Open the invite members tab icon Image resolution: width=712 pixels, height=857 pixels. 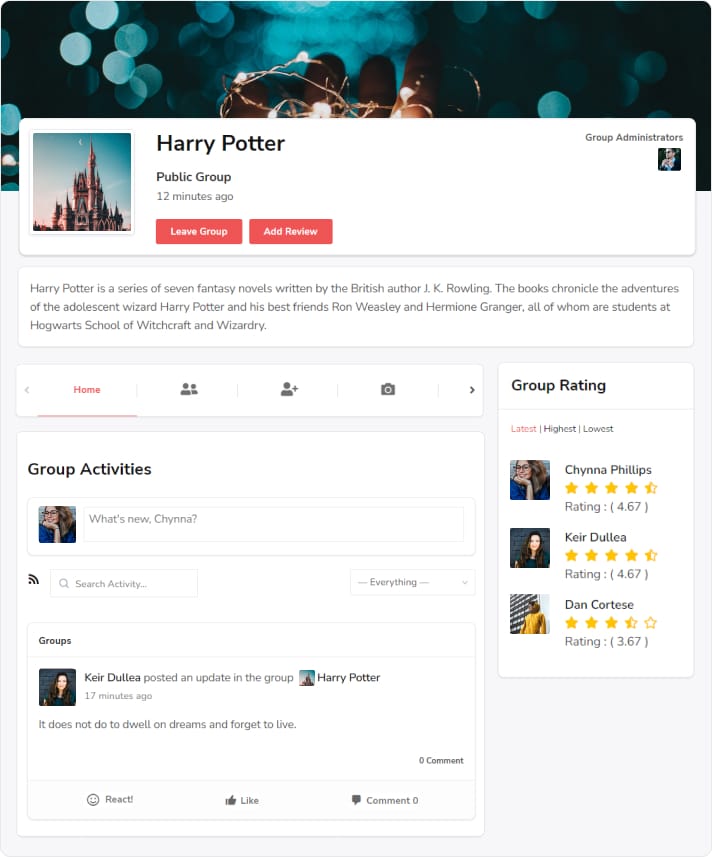290,389
